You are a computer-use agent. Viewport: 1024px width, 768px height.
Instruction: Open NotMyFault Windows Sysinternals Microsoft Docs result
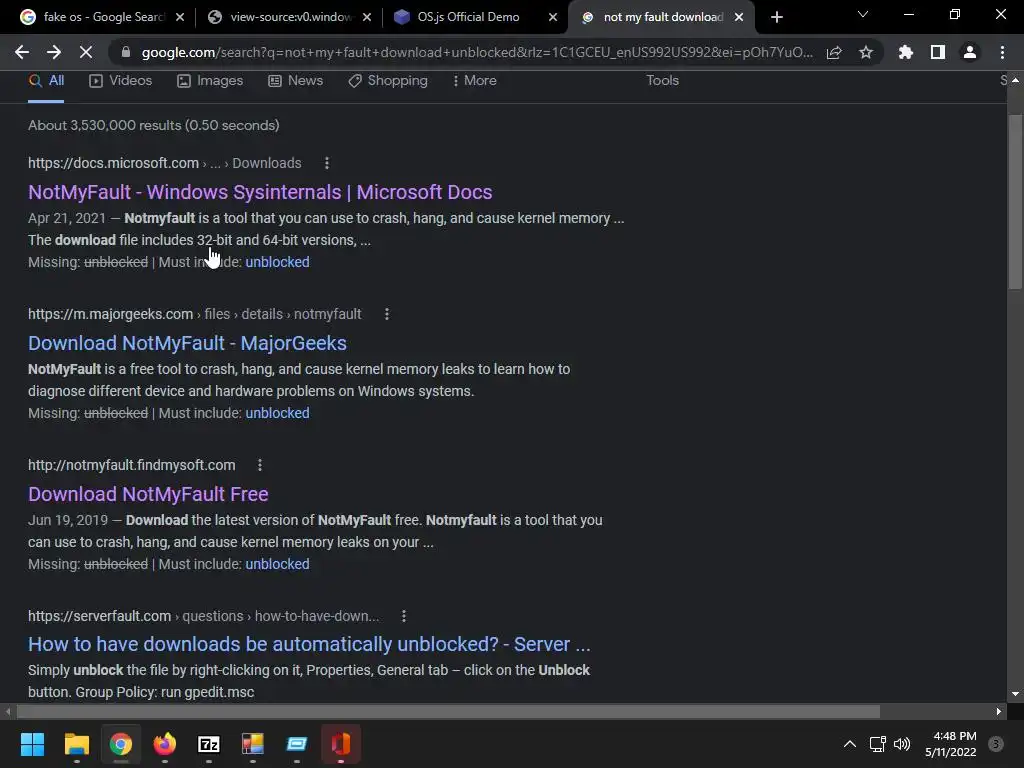[x=260, y=192]
